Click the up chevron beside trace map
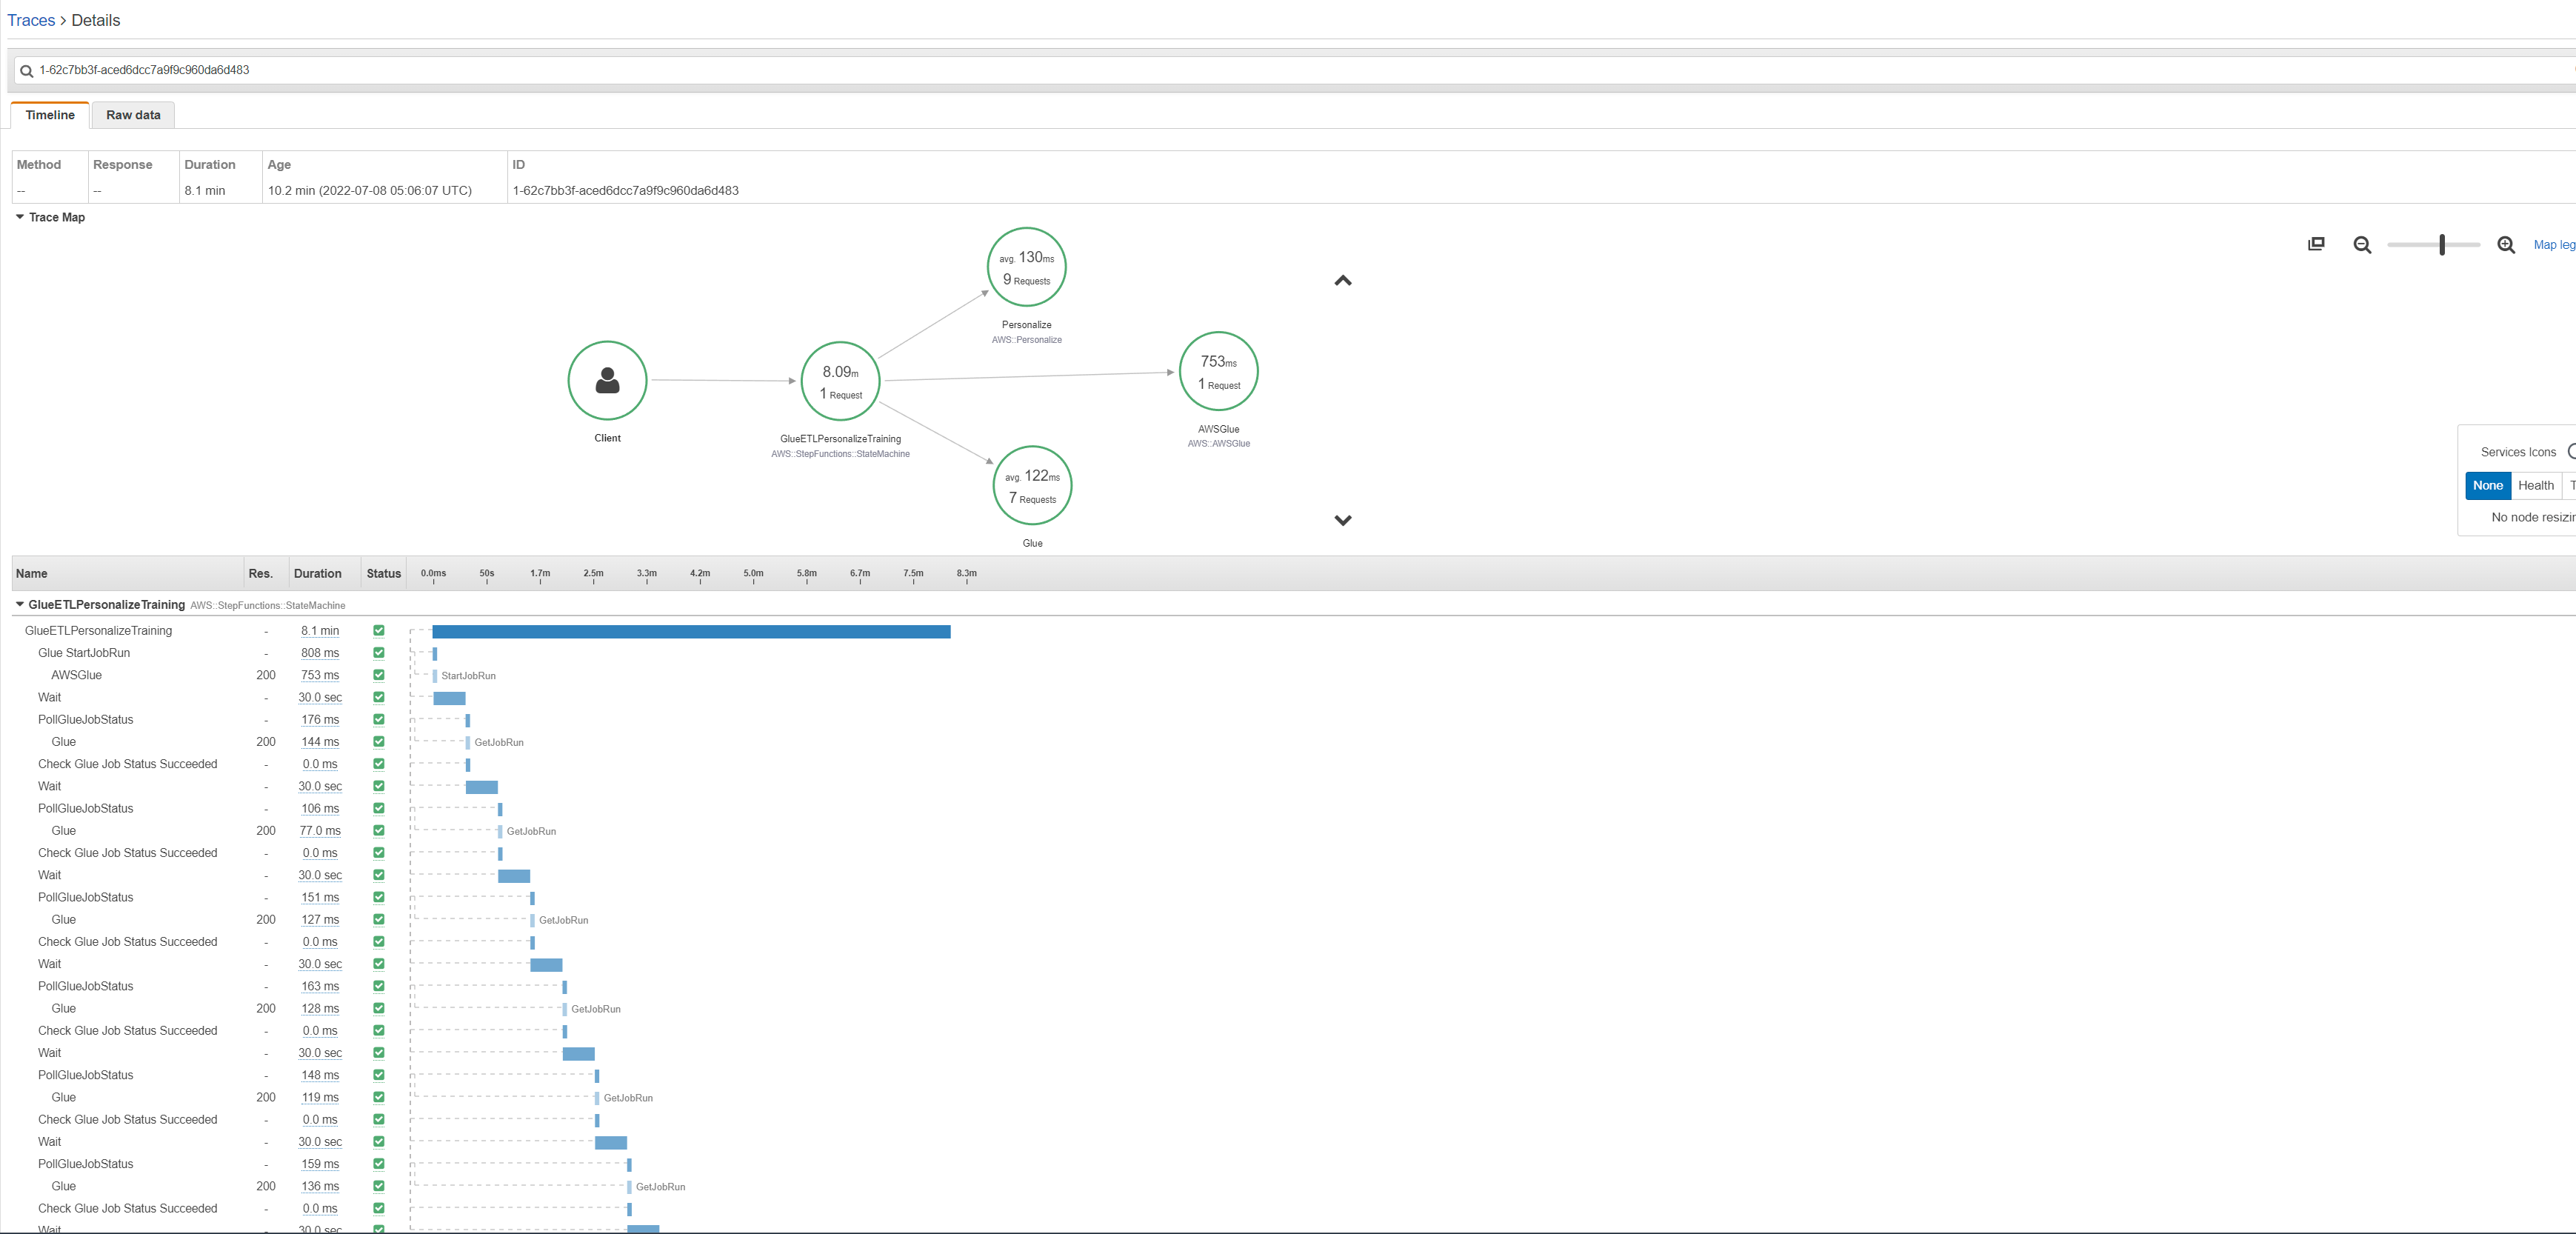The image size is (2576, 1234). 1343,281
